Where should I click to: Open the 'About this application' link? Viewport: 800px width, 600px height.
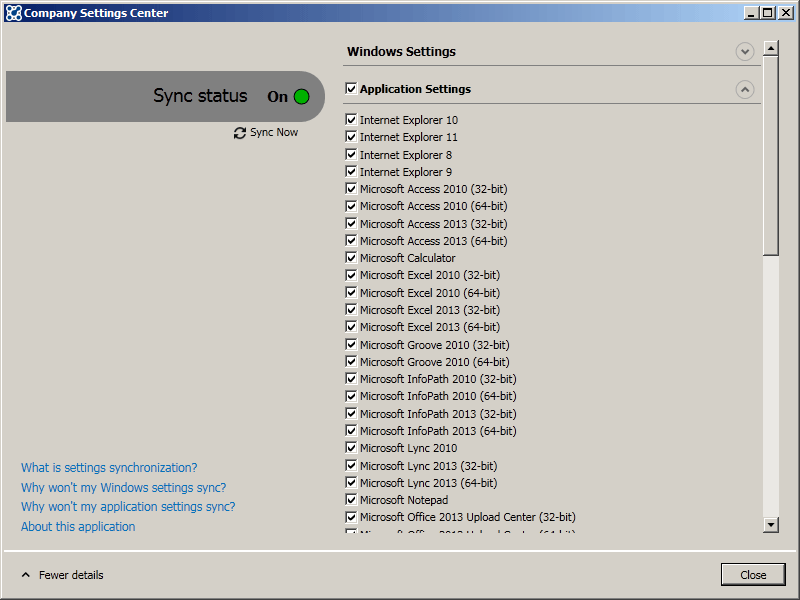pos(78,527)
